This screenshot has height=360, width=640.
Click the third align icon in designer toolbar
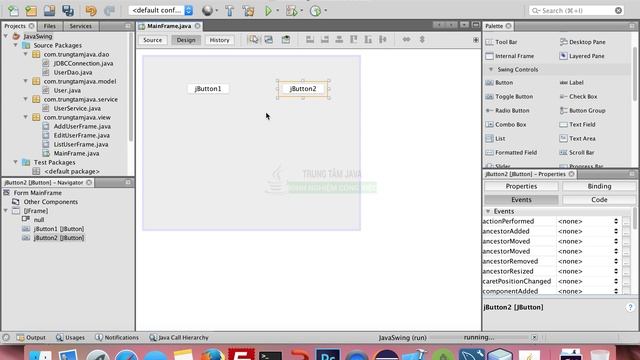(x=339, y=40)
